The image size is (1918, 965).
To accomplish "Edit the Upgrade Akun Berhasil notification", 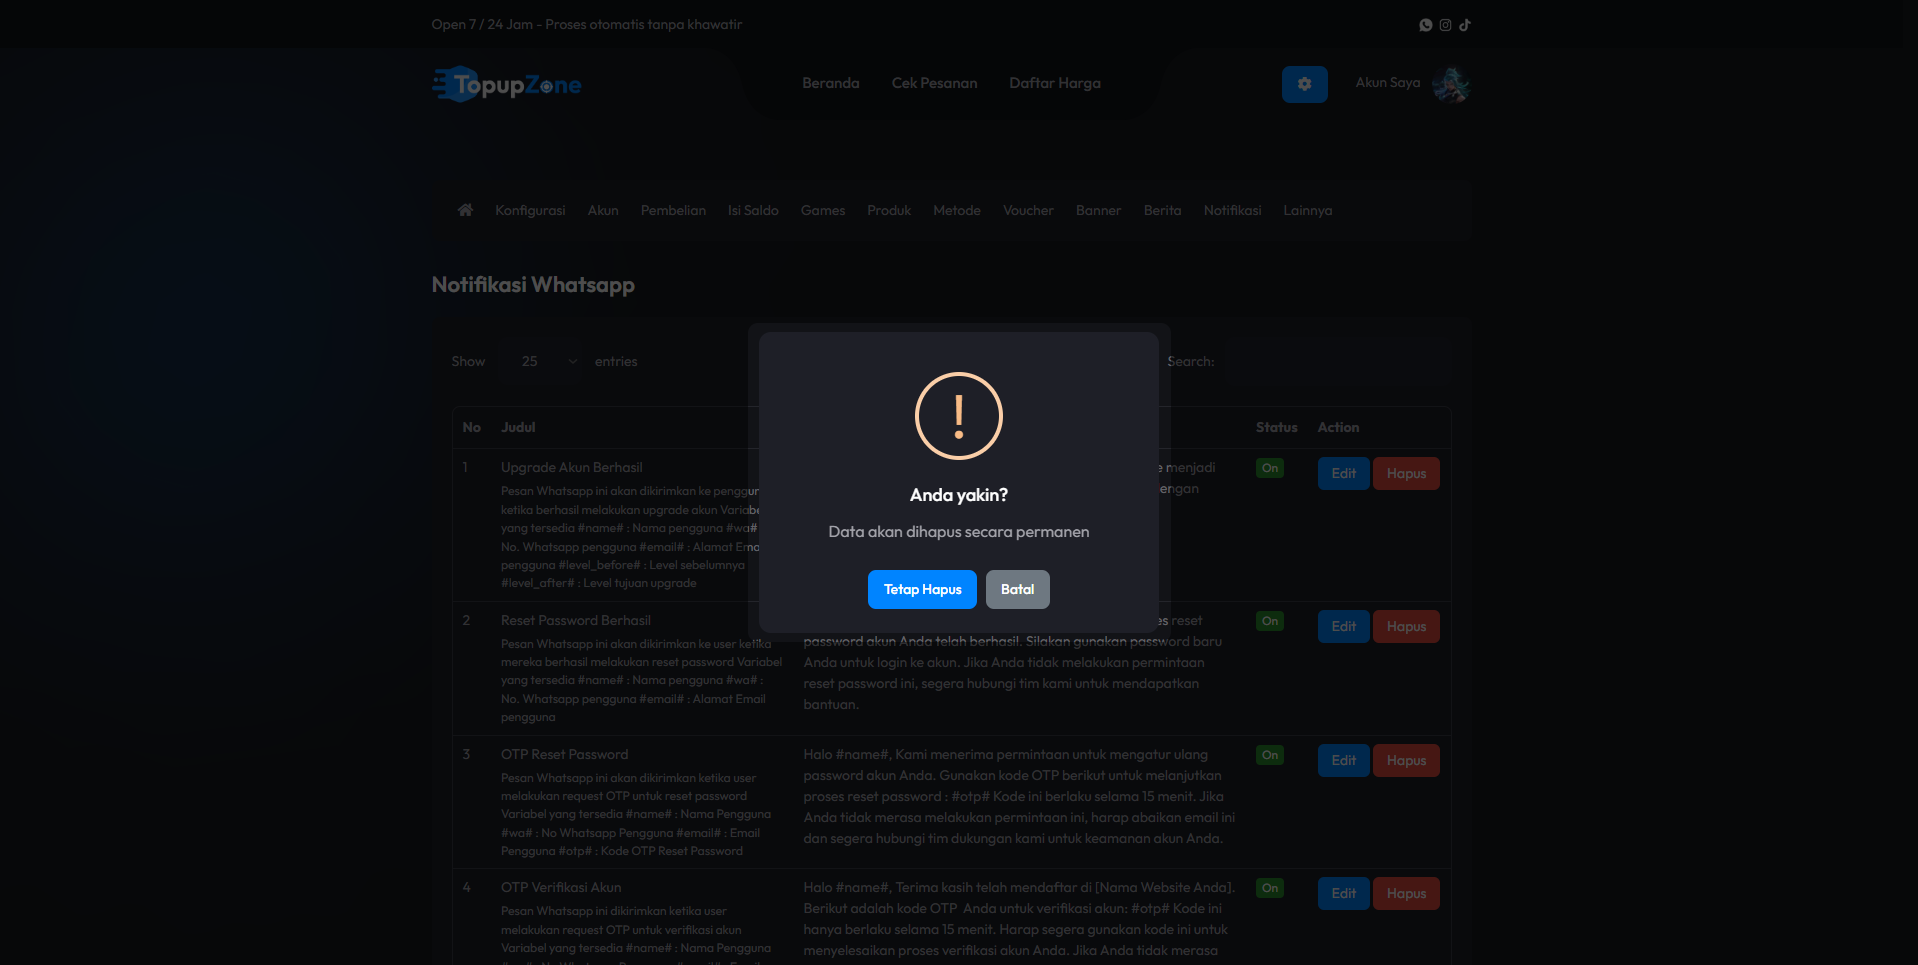I will click(x=1343, y=474).
